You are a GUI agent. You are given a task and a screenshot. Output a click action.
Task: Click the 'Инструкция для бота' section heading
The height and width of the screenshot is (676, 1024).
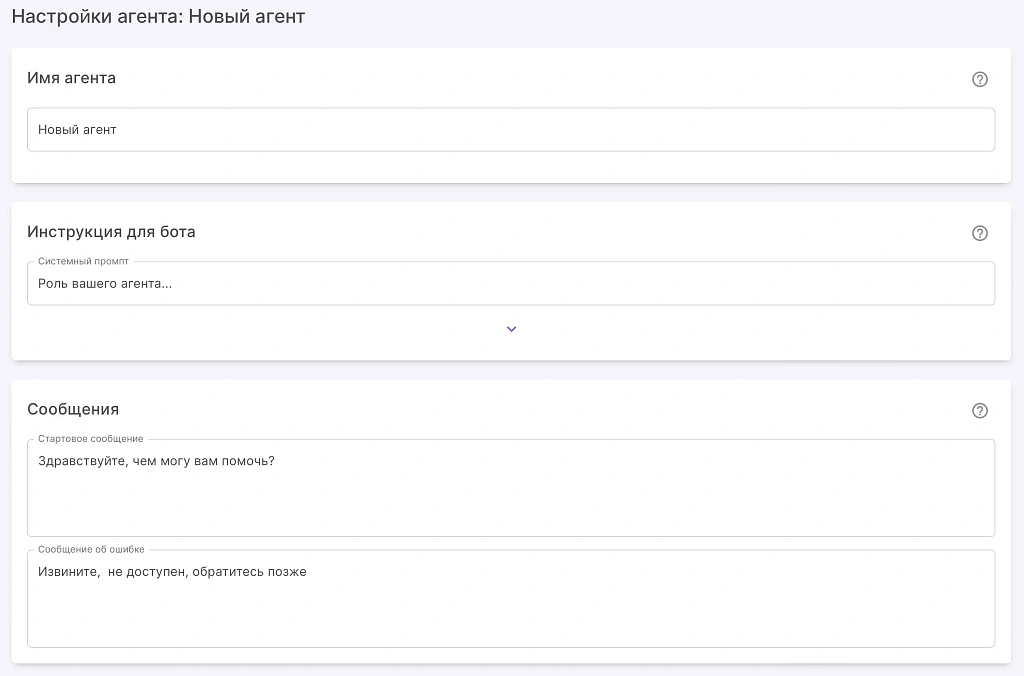click(x=111, y=232)
